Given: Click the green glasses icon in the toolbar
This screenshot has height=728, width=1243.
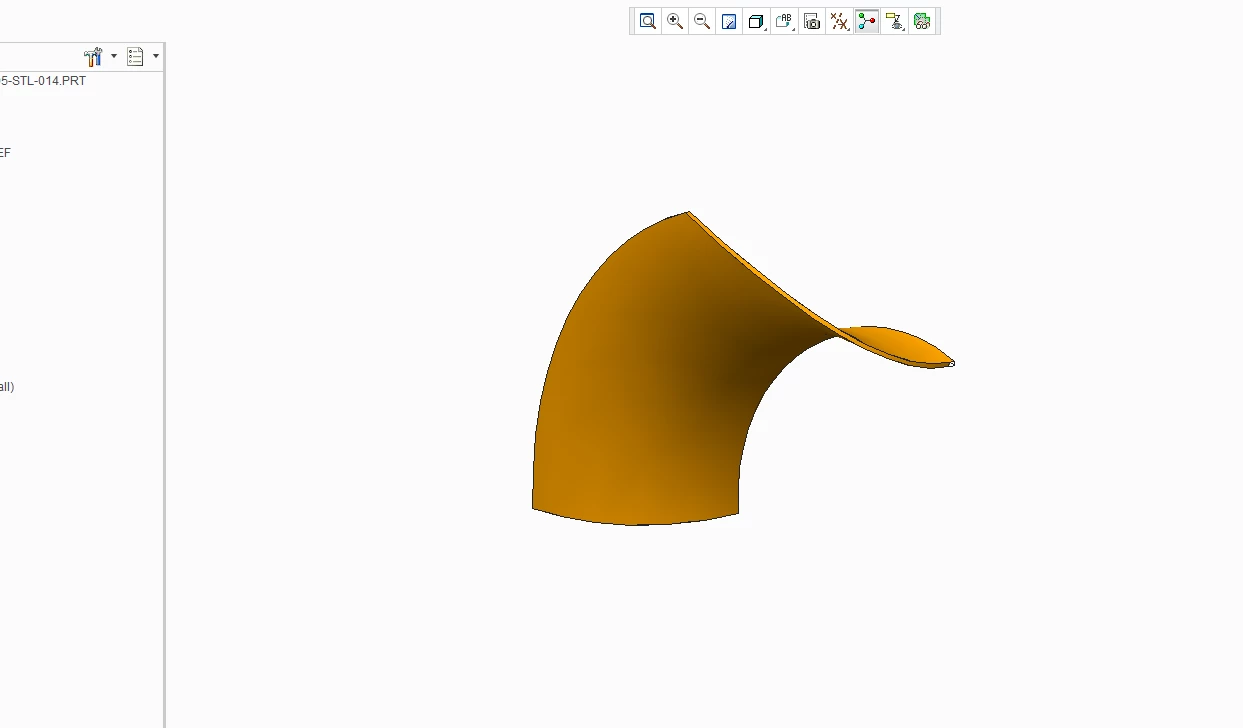Looking at the screenshot, I should tap(922, 21).
